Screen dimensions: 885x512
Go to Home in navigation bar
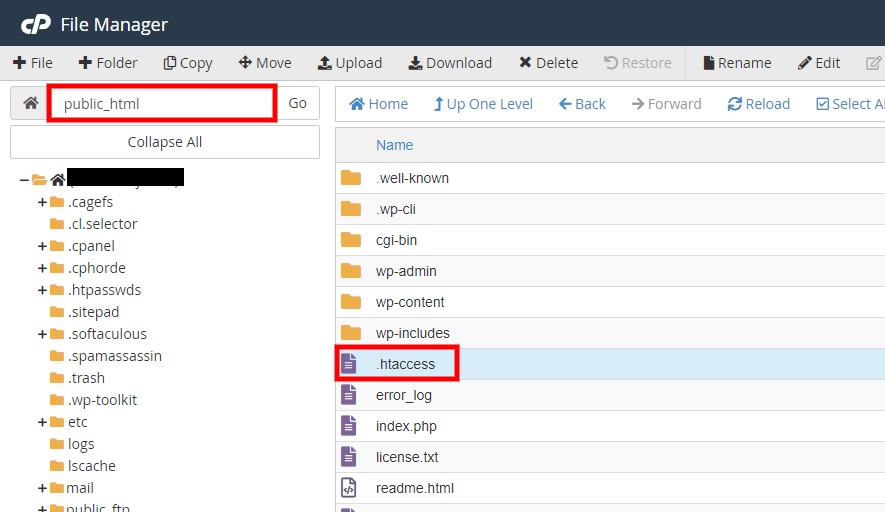[x=379, y=104]
